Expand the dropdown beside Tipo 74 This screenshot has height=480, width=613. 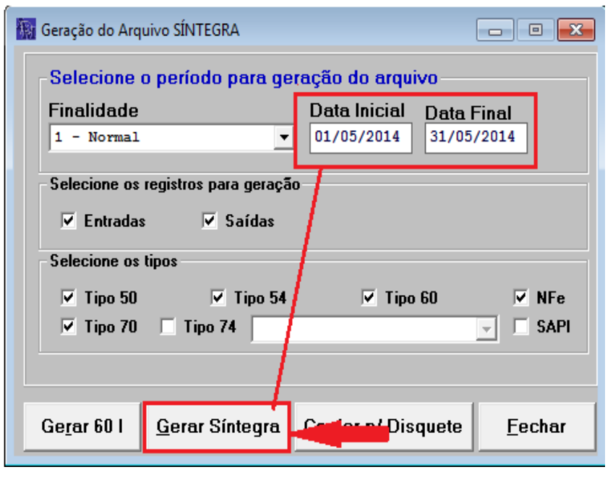coord(487,328)
